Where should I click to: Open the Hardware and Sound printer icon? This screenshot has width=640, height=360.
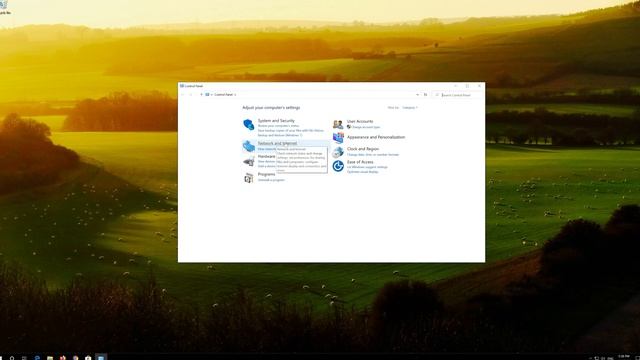tap(249, 162)
